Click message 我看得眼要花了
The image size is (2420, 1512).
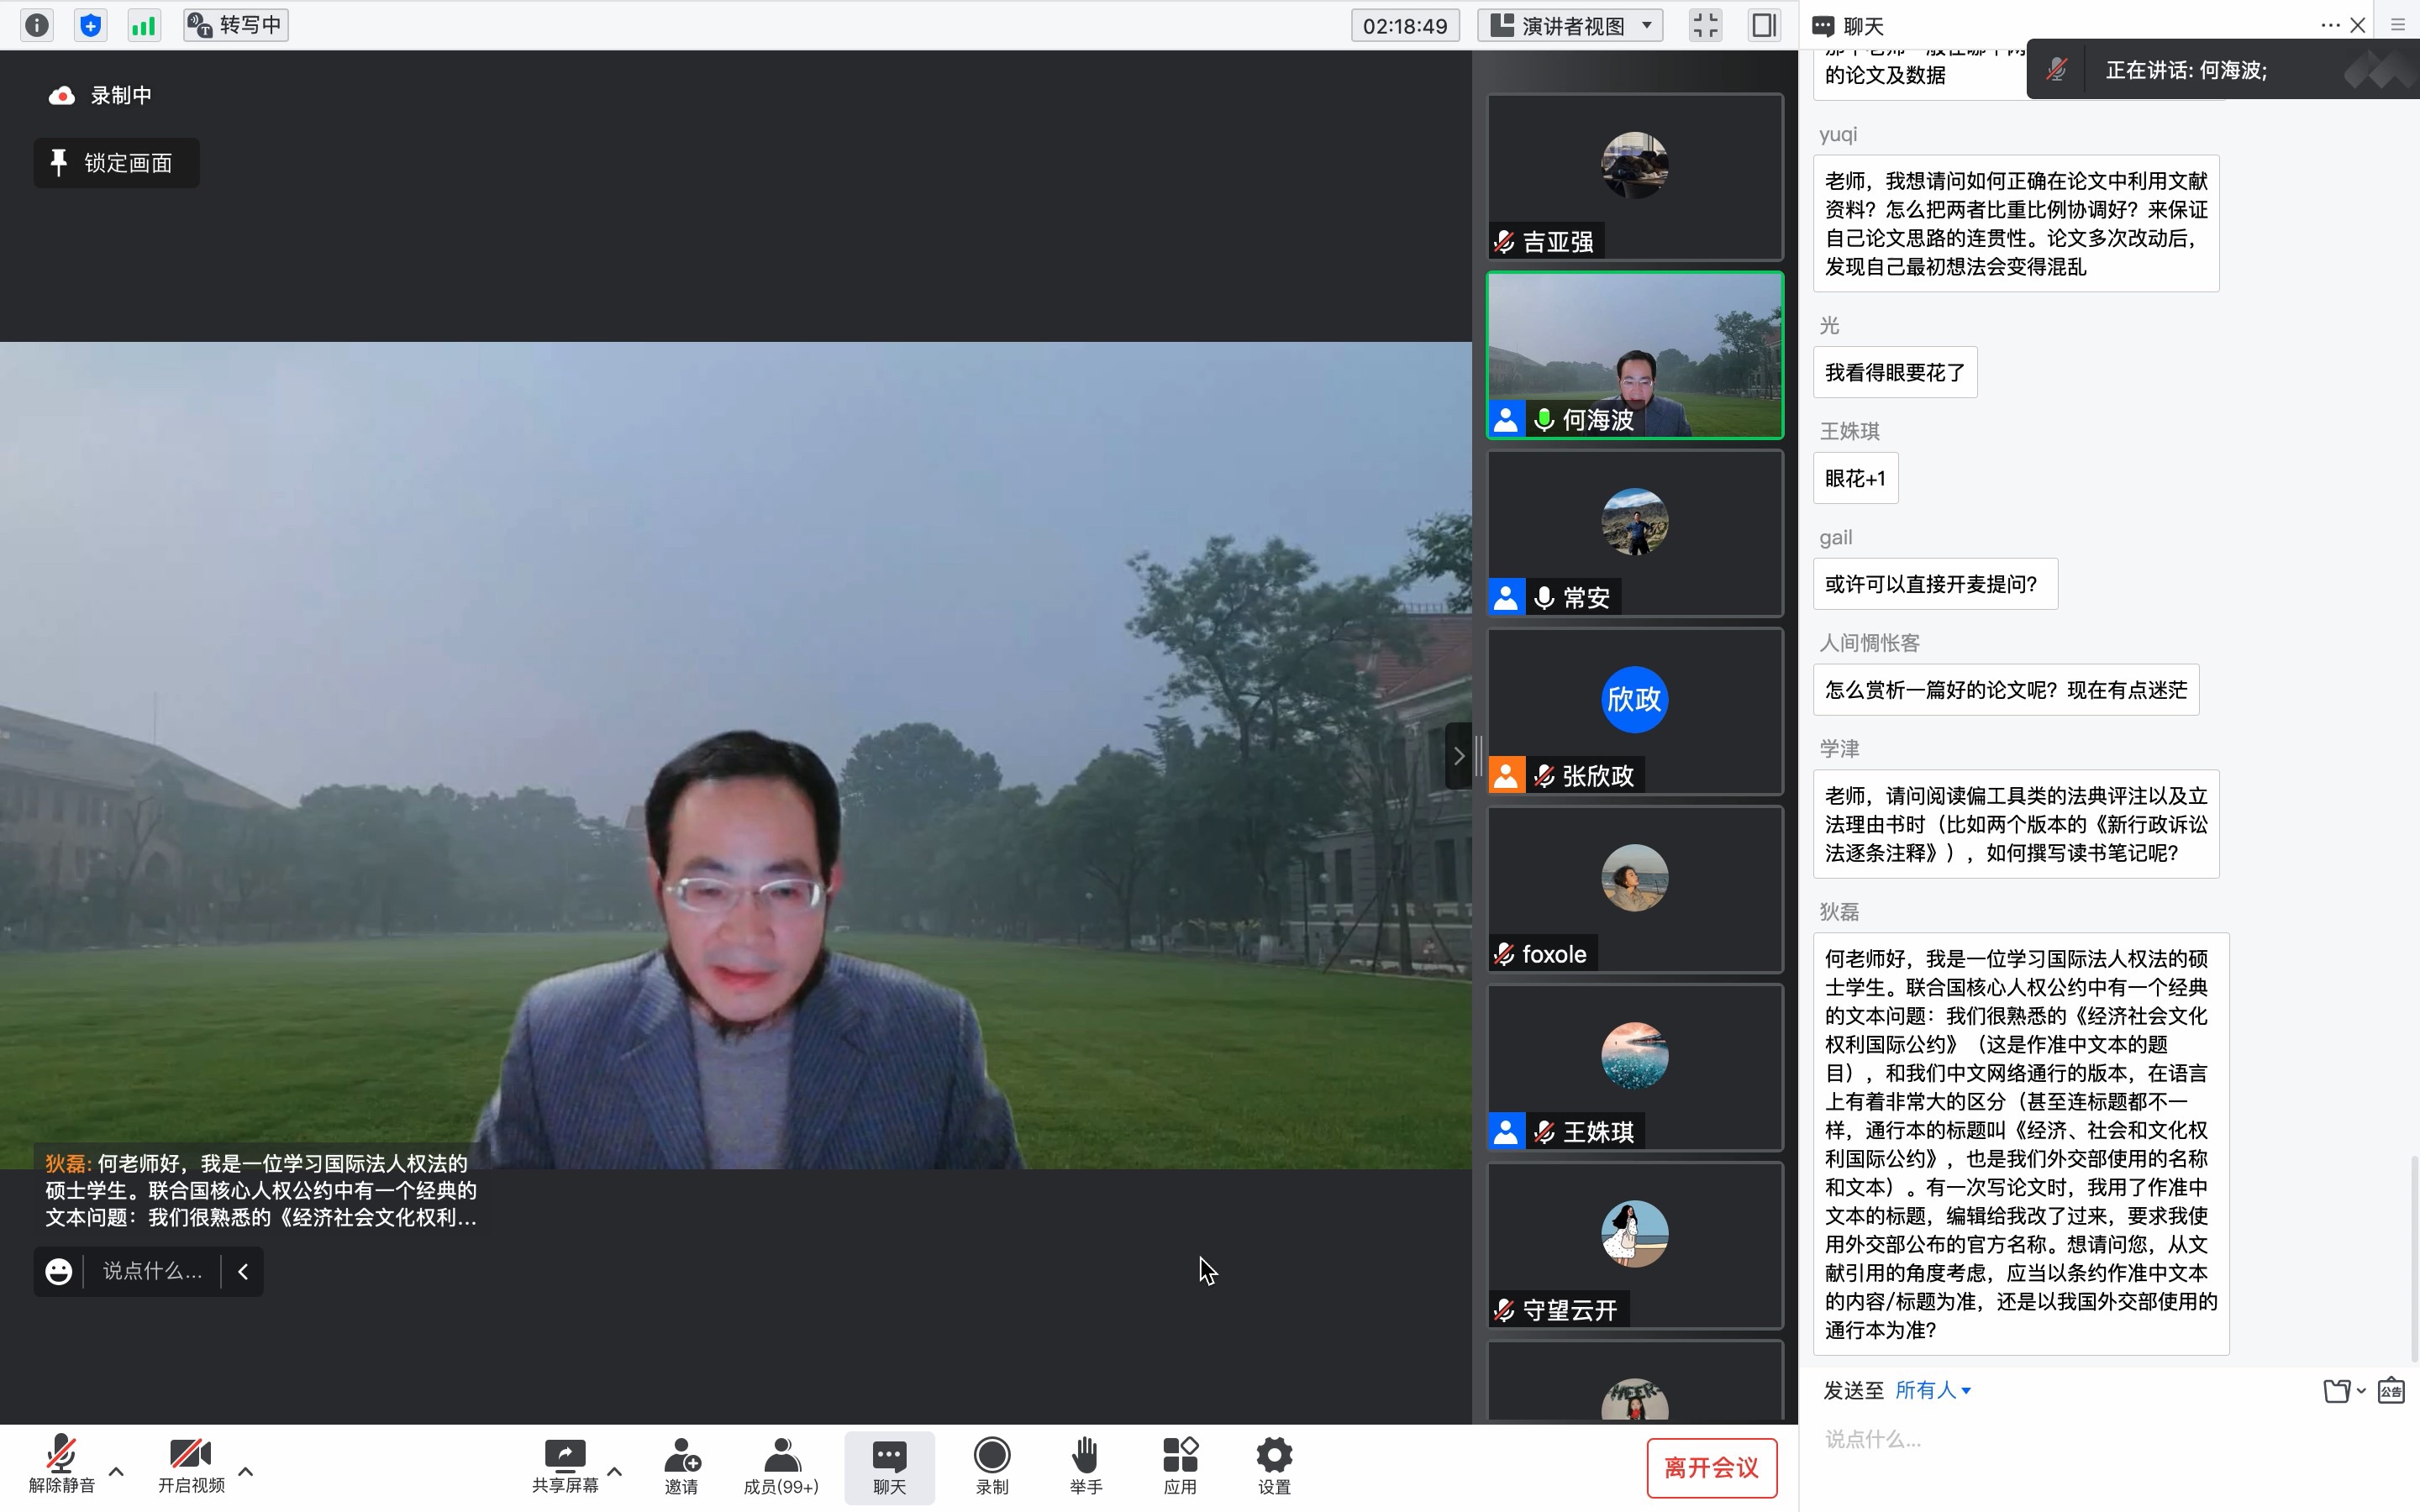1895,372
